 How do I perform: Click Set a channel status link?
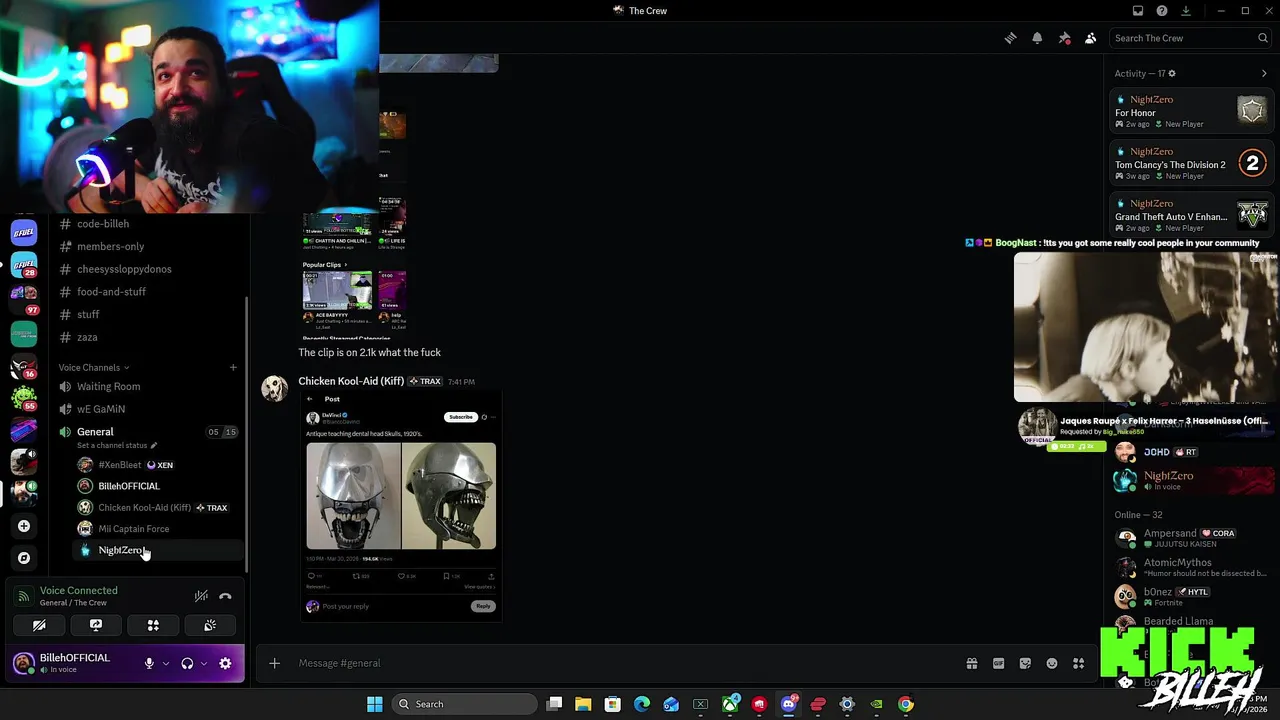117,445
